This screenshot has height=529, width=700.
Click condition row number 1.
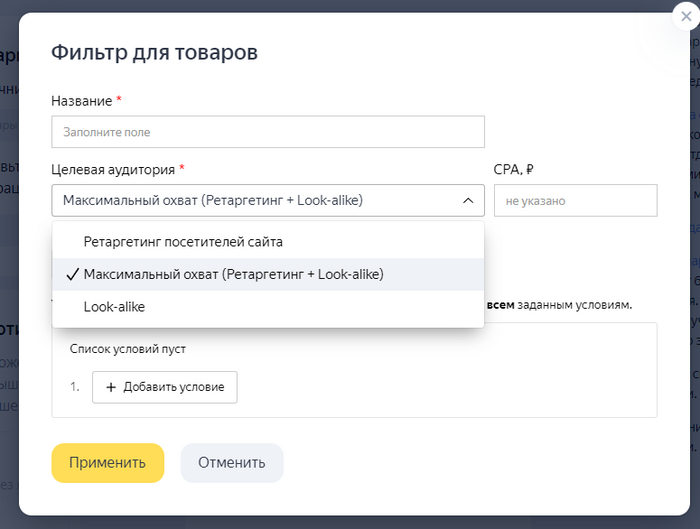[x=75, y=387]
